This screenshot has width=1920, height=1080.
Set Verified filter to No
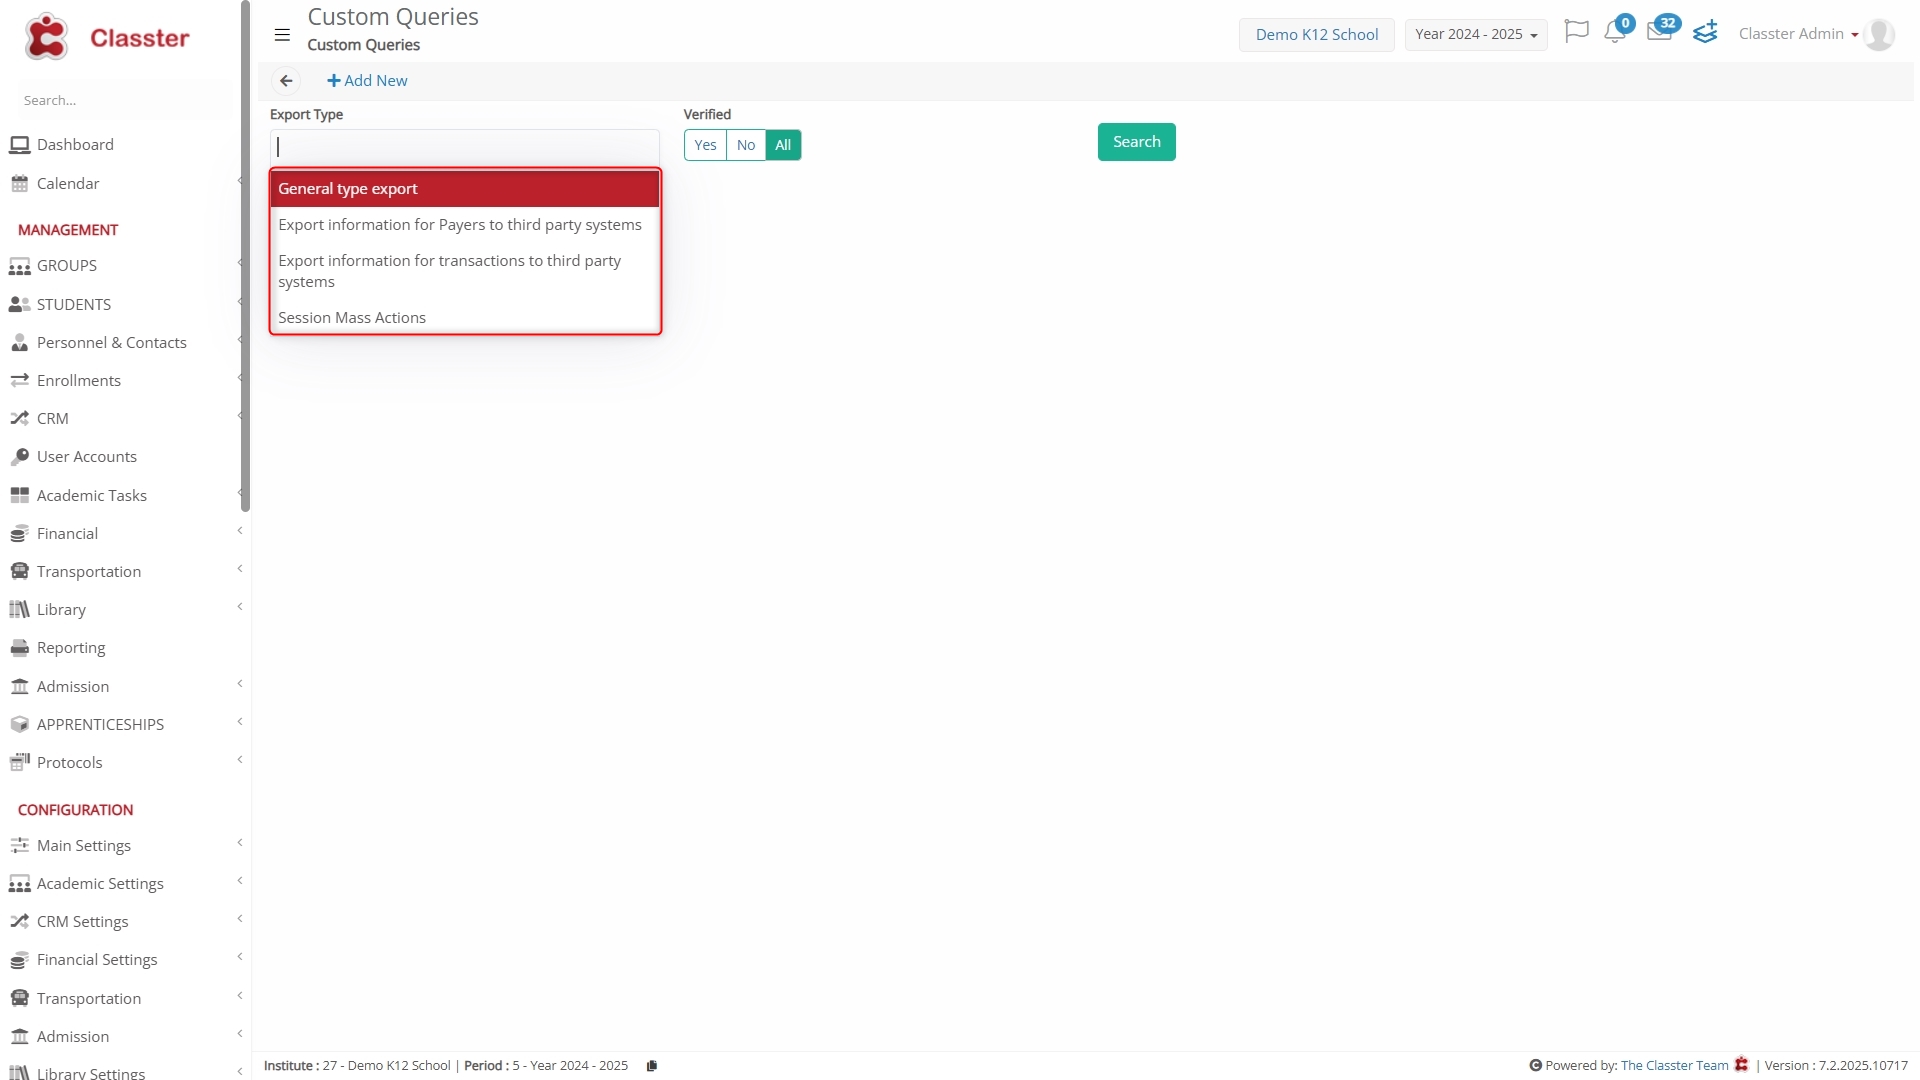[746, 145]
